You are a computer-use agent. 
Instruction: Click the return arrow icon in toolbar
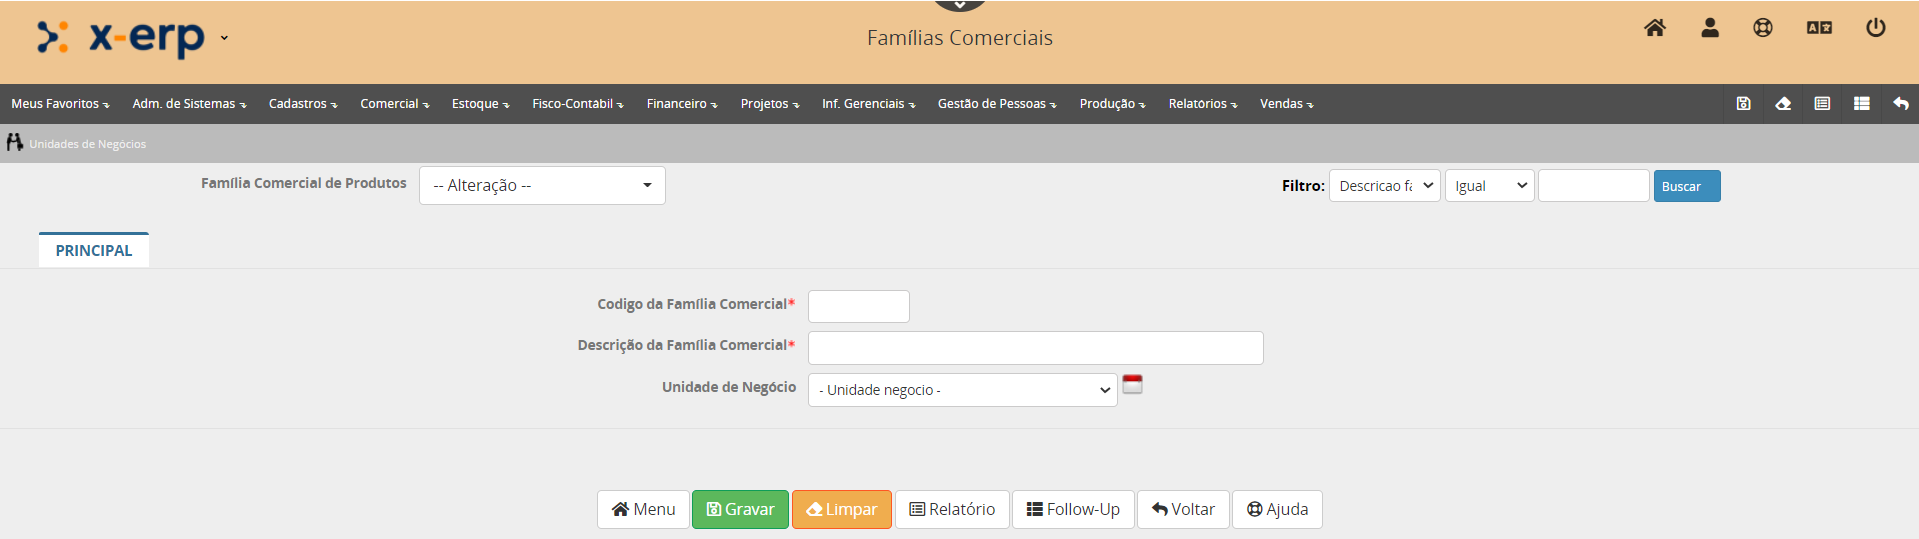1901,104
